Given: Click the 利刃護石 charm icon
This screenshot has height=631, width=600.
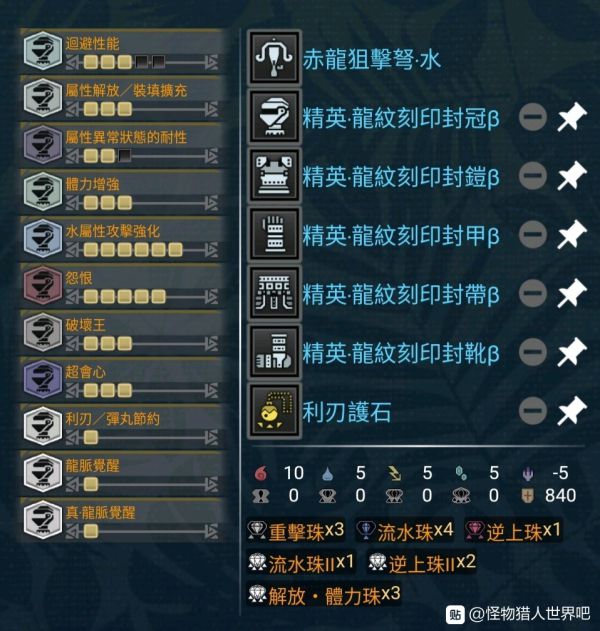Looking at the screenshot, I should (274, 410).
